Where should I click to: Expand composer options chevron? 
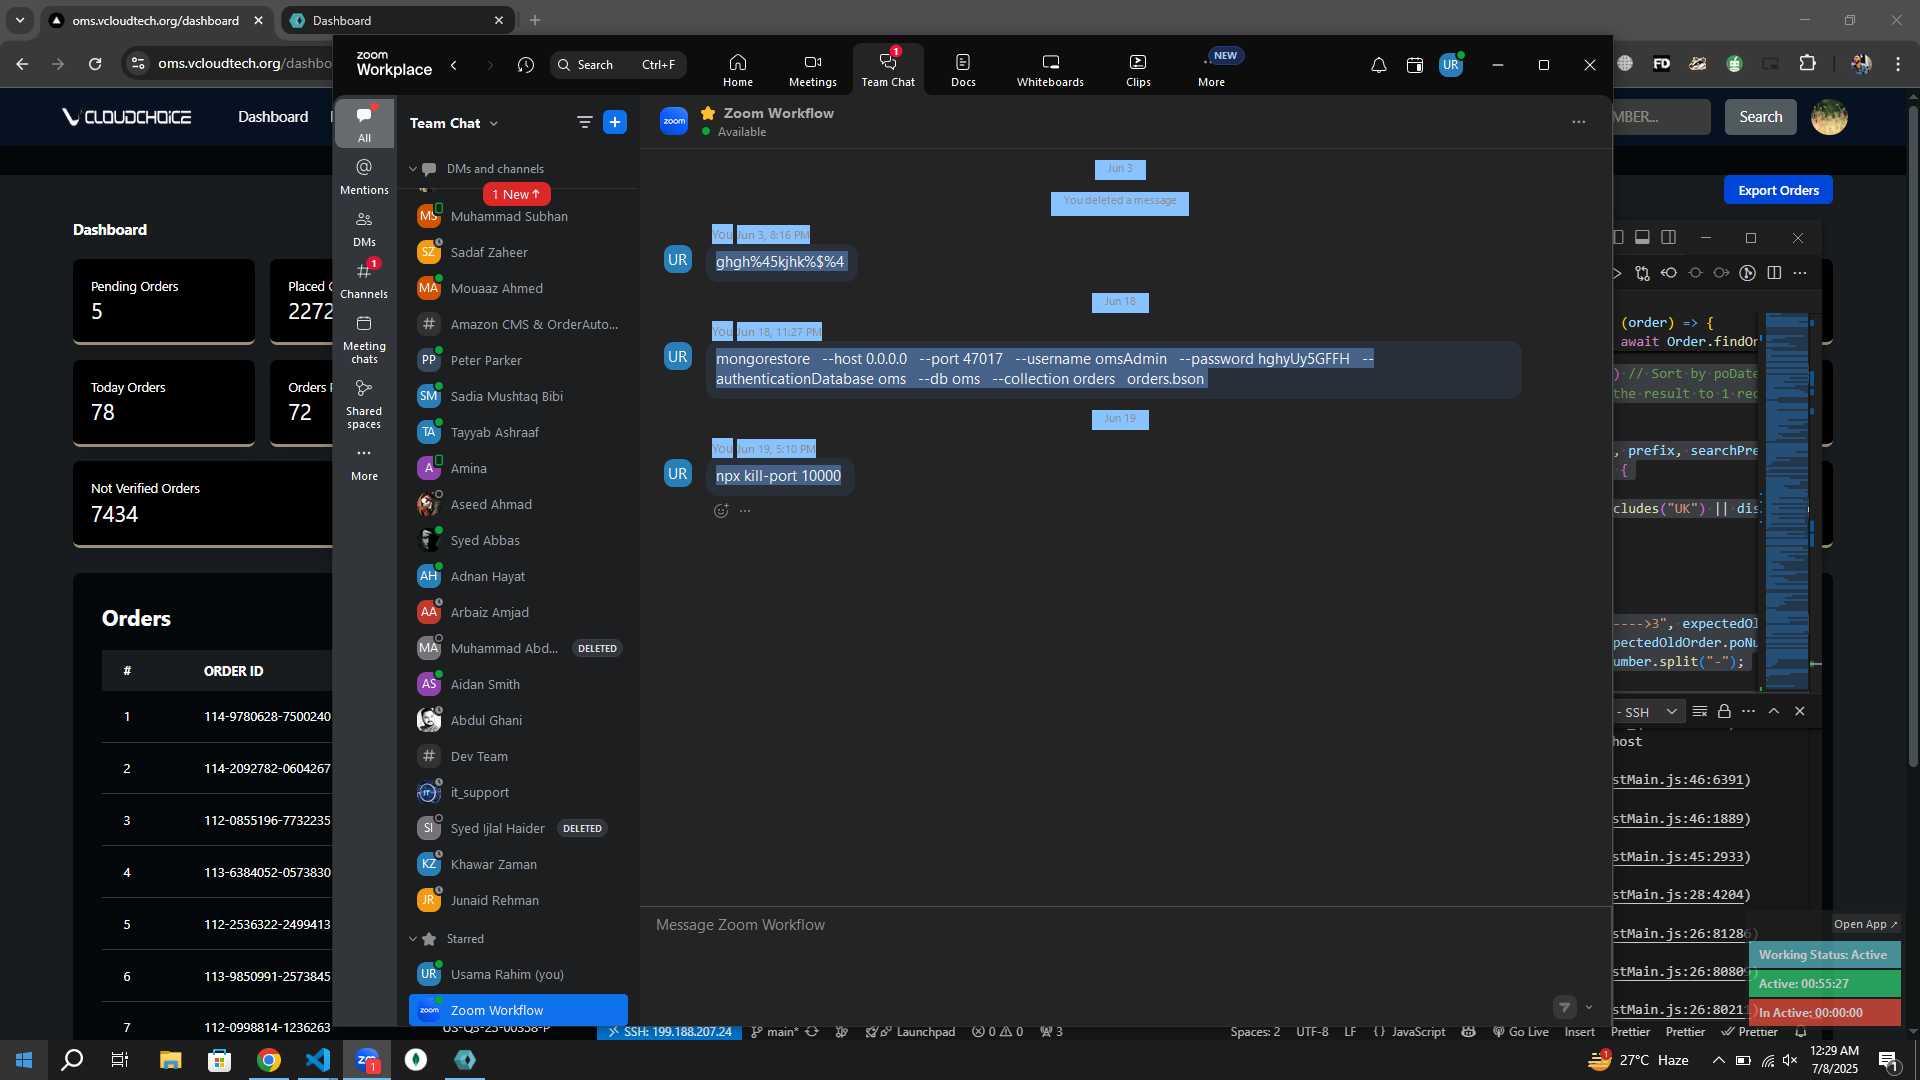(x=1589, y=1007)
